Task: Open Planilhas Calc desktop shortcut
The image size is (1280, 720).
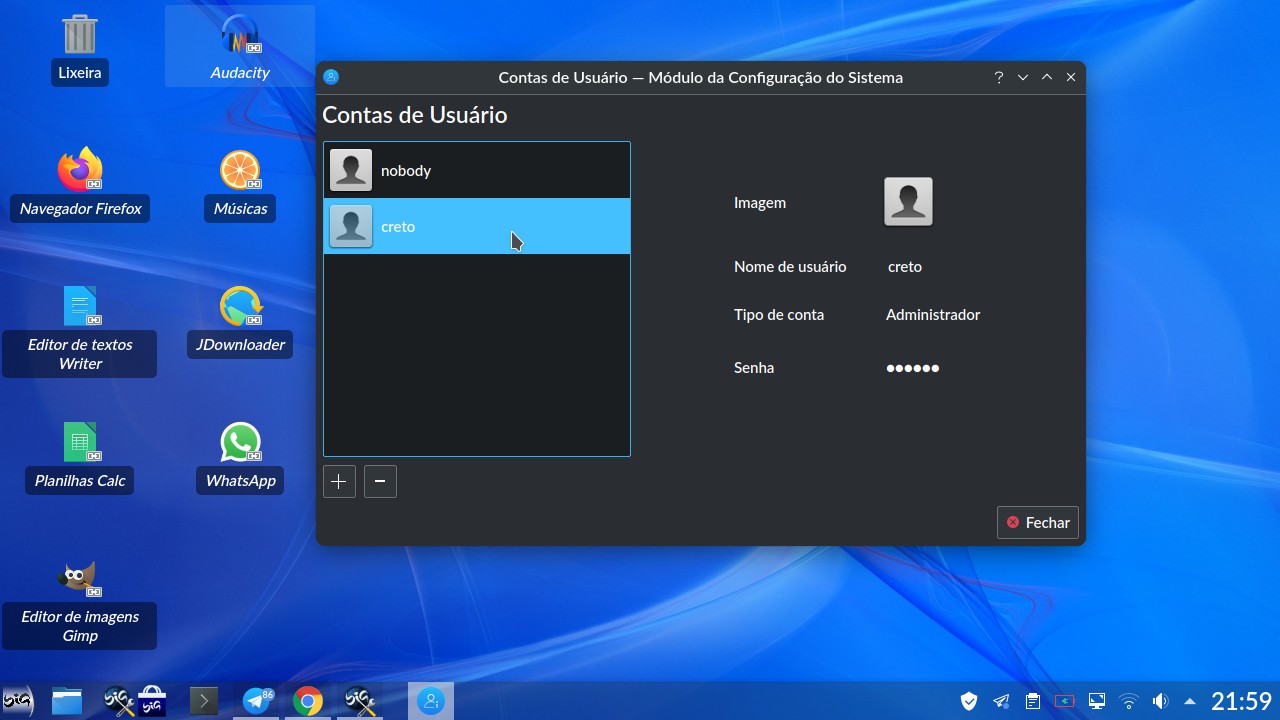Action: [80, 458]
